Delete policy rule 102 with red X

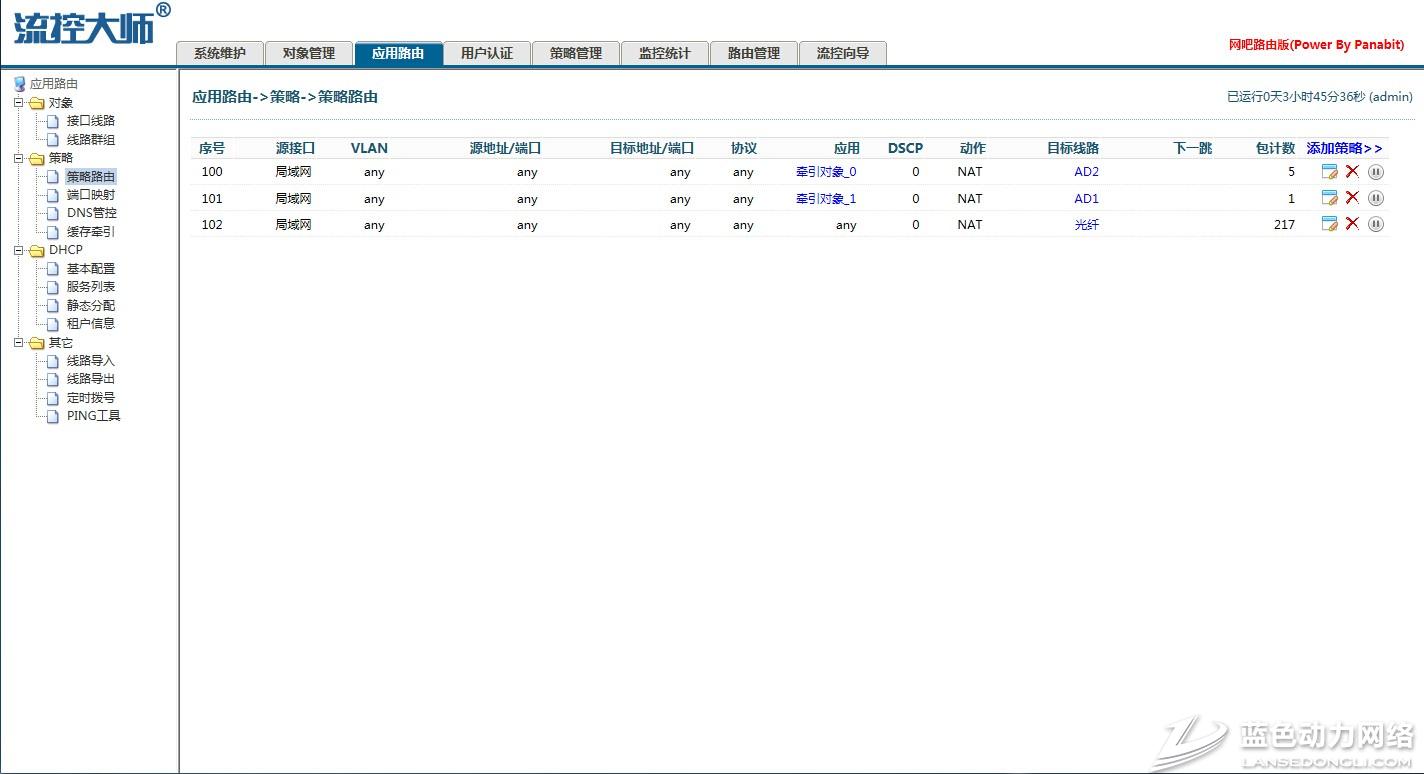(1352, 224)
